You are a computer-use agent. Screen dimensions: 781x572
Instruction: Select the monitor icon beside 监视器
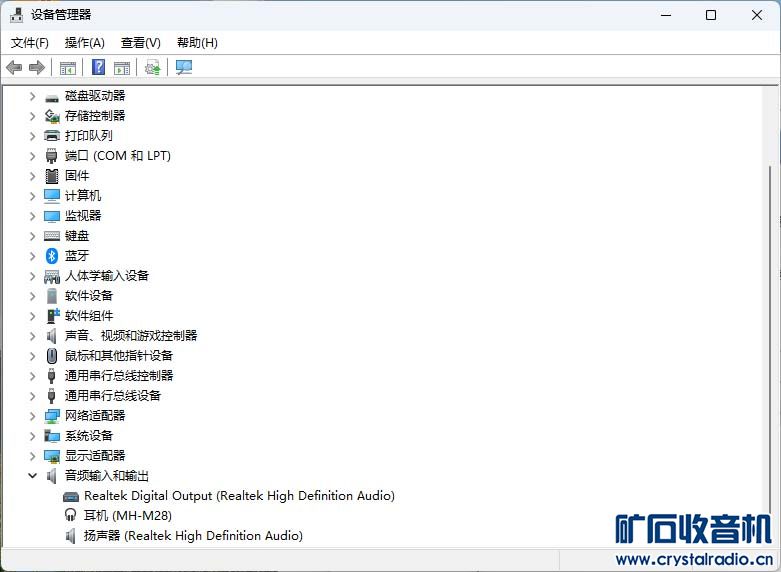[52, 216]
